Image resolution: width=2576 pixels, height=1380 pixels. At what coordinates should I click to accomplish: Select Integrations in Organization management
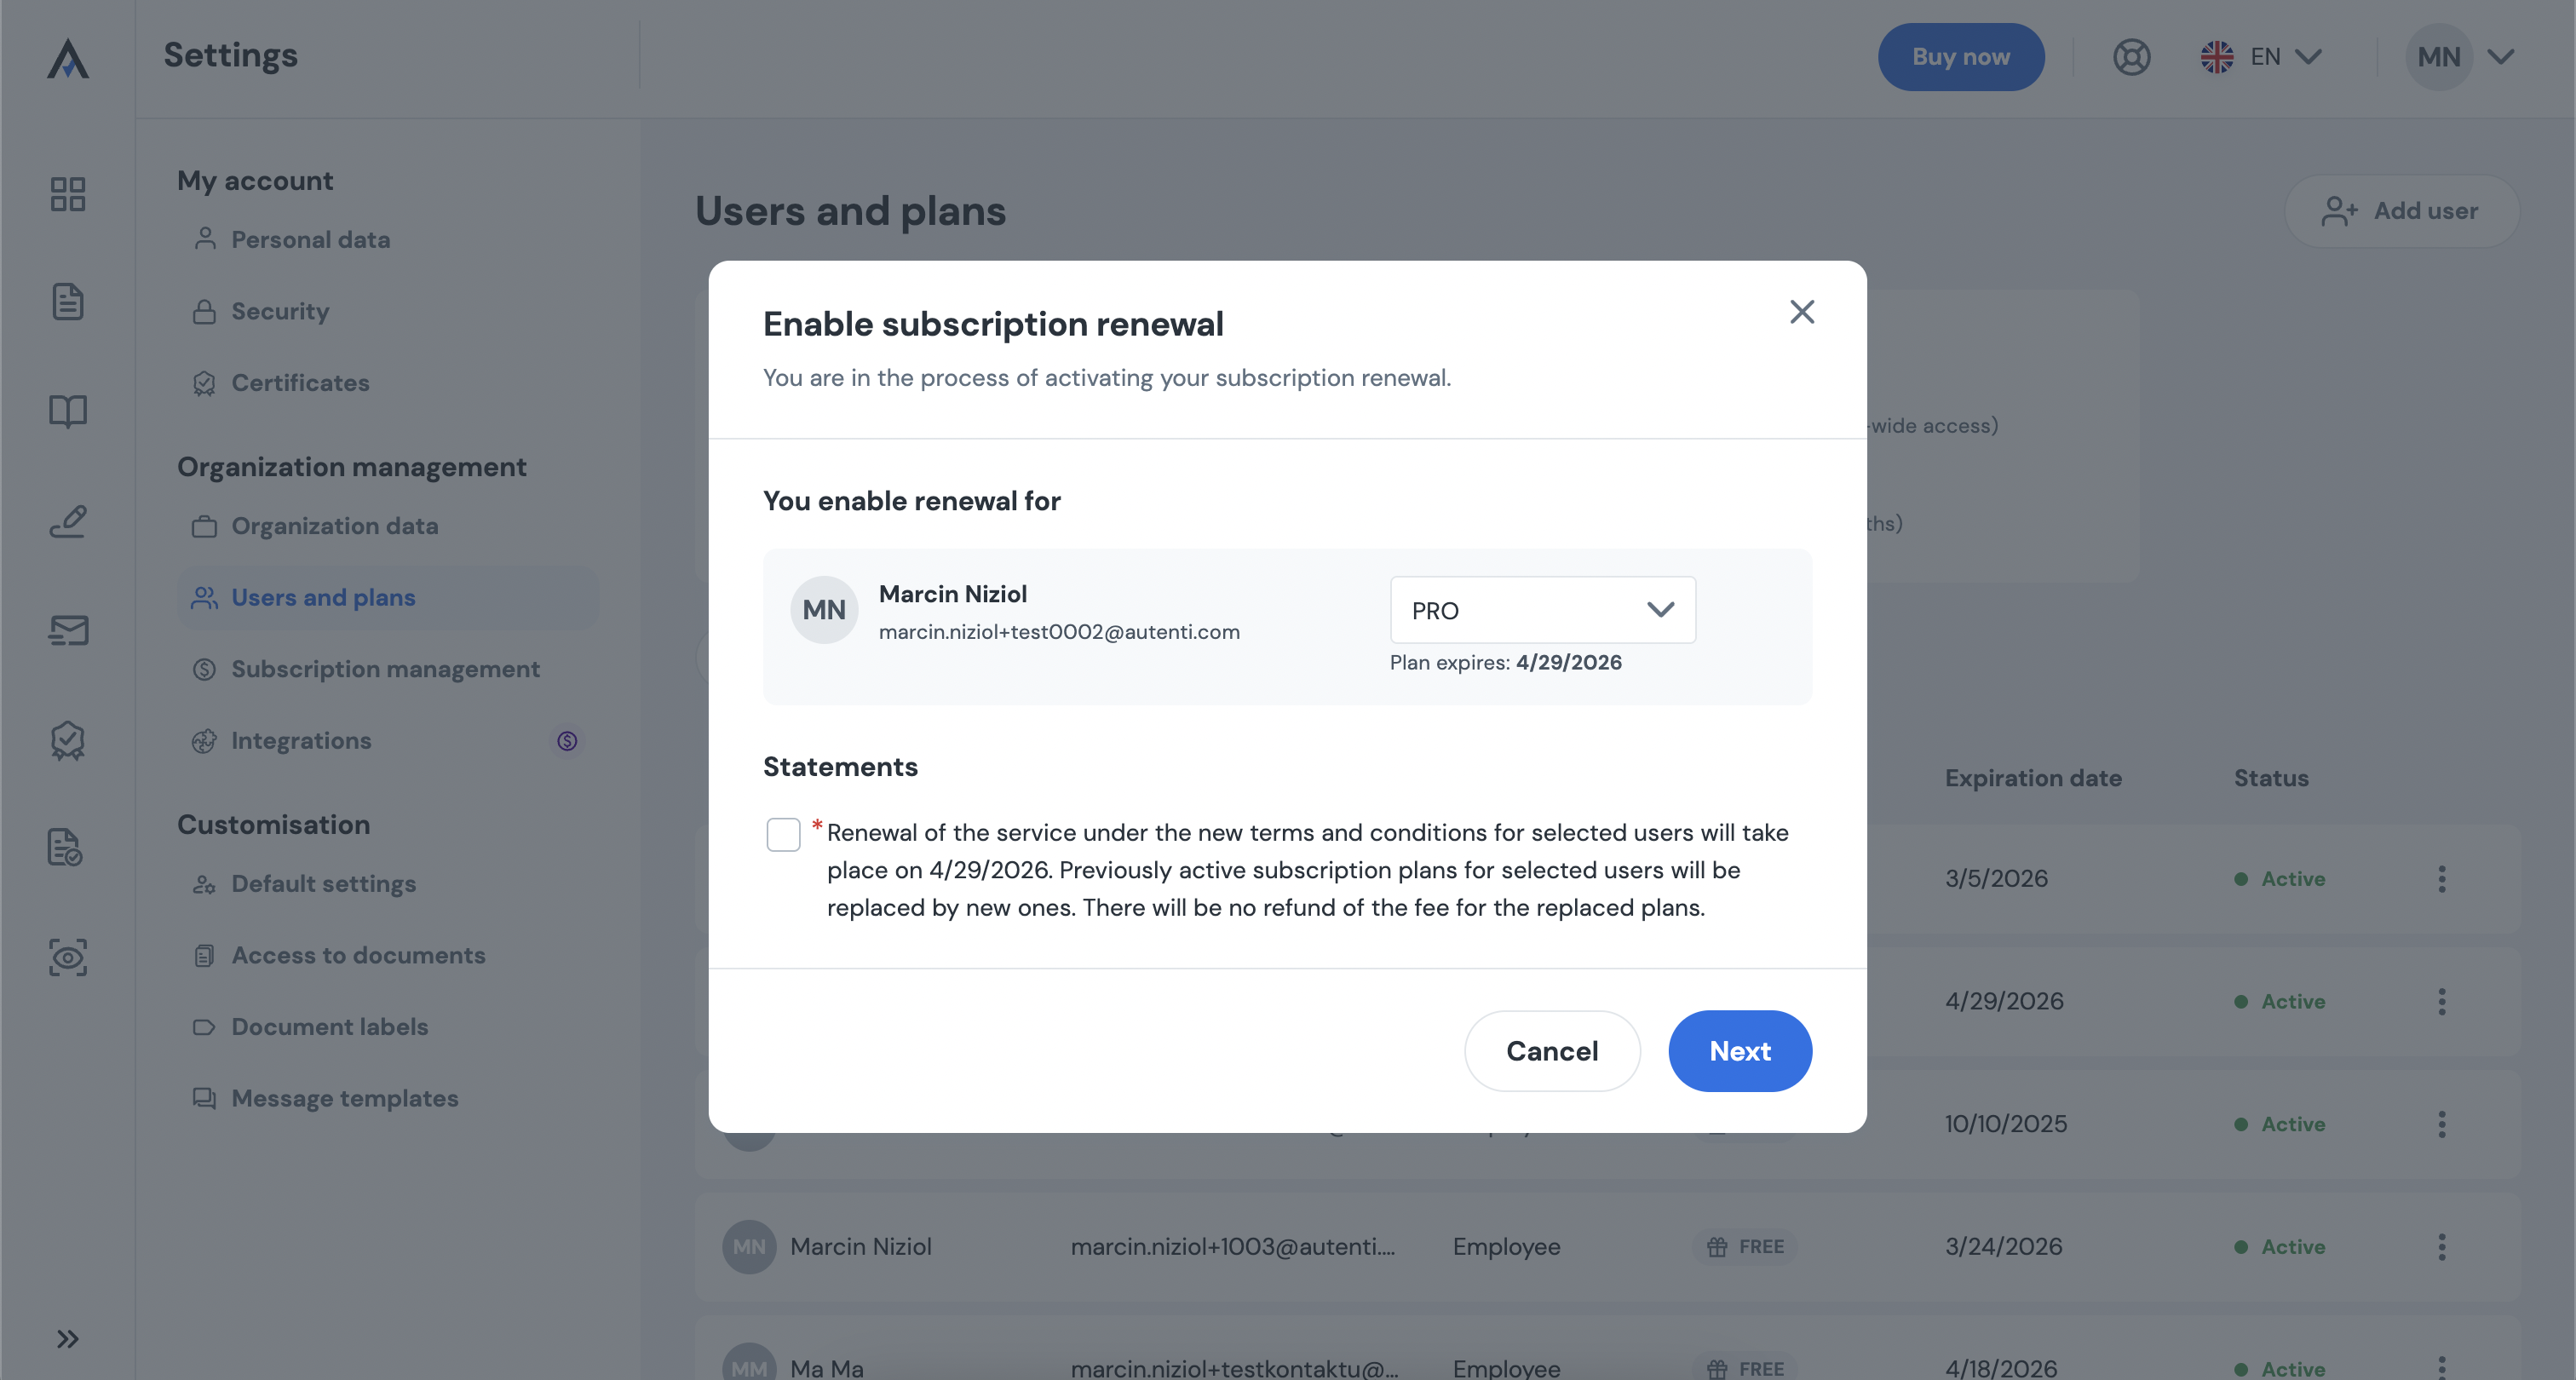tap(301, 741)
